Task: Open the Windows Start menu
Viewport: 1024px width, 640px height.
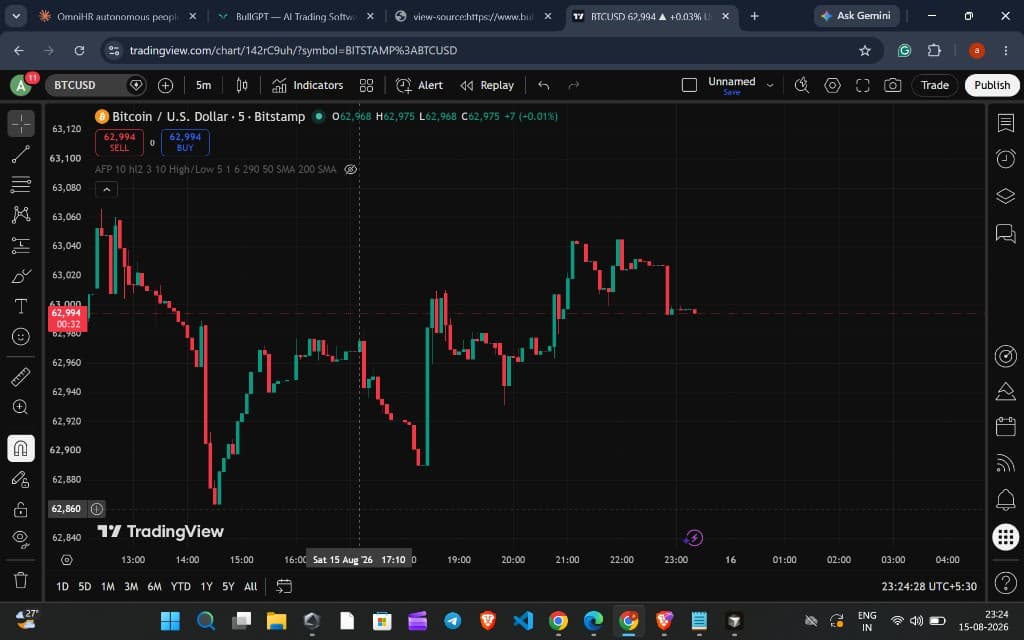Action: click(x=170, y=620)
